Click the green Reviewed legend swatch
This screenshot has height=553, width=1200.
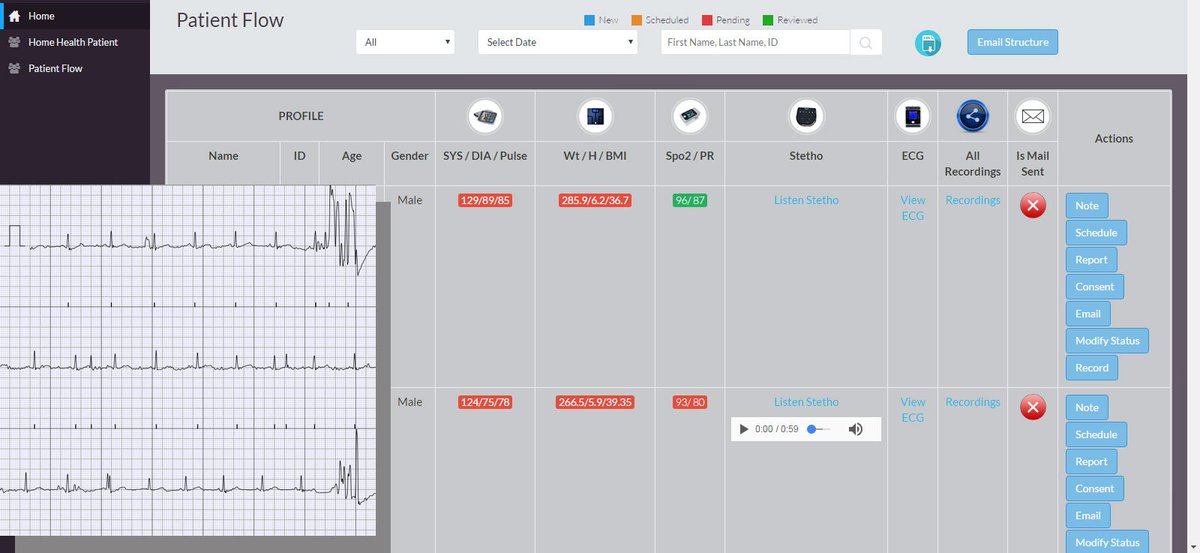pos(767,20)
